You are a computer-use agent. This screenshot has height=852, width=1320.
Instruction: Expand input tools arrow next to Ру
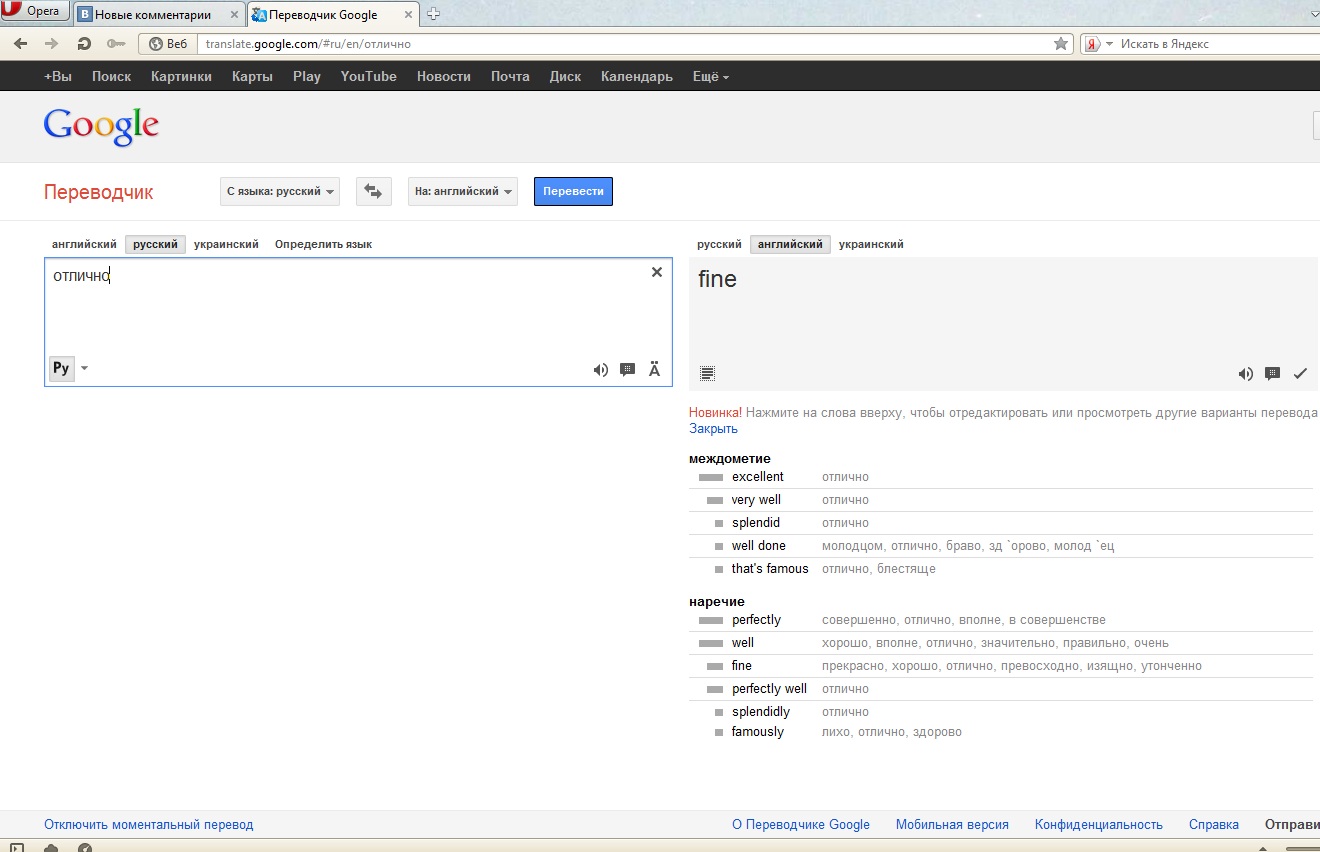pyautogui.click(x=84, y=368)
